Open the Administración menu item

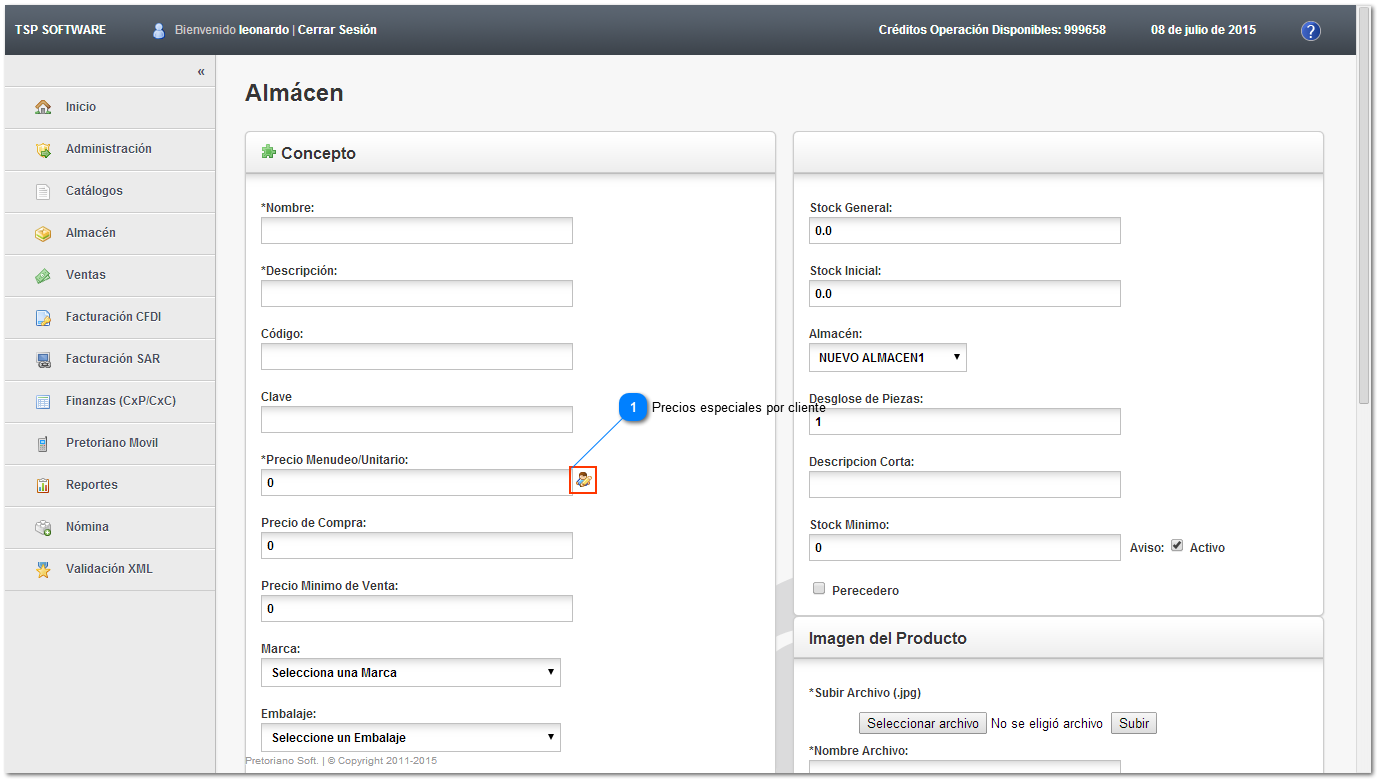click(110, 149)
